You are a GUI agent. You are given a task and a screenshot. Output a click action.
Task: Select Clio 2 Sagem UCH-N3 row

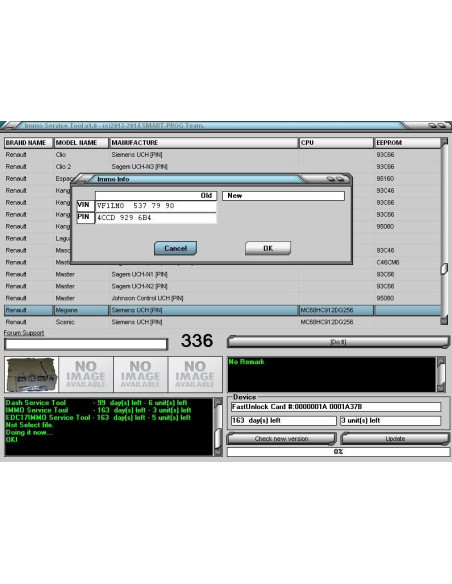(x=222, y=166)
